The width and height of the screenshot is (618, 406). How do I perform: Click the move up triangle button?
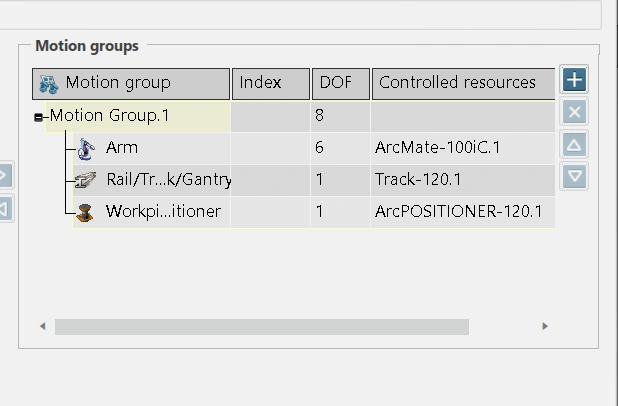coord(574,145)
